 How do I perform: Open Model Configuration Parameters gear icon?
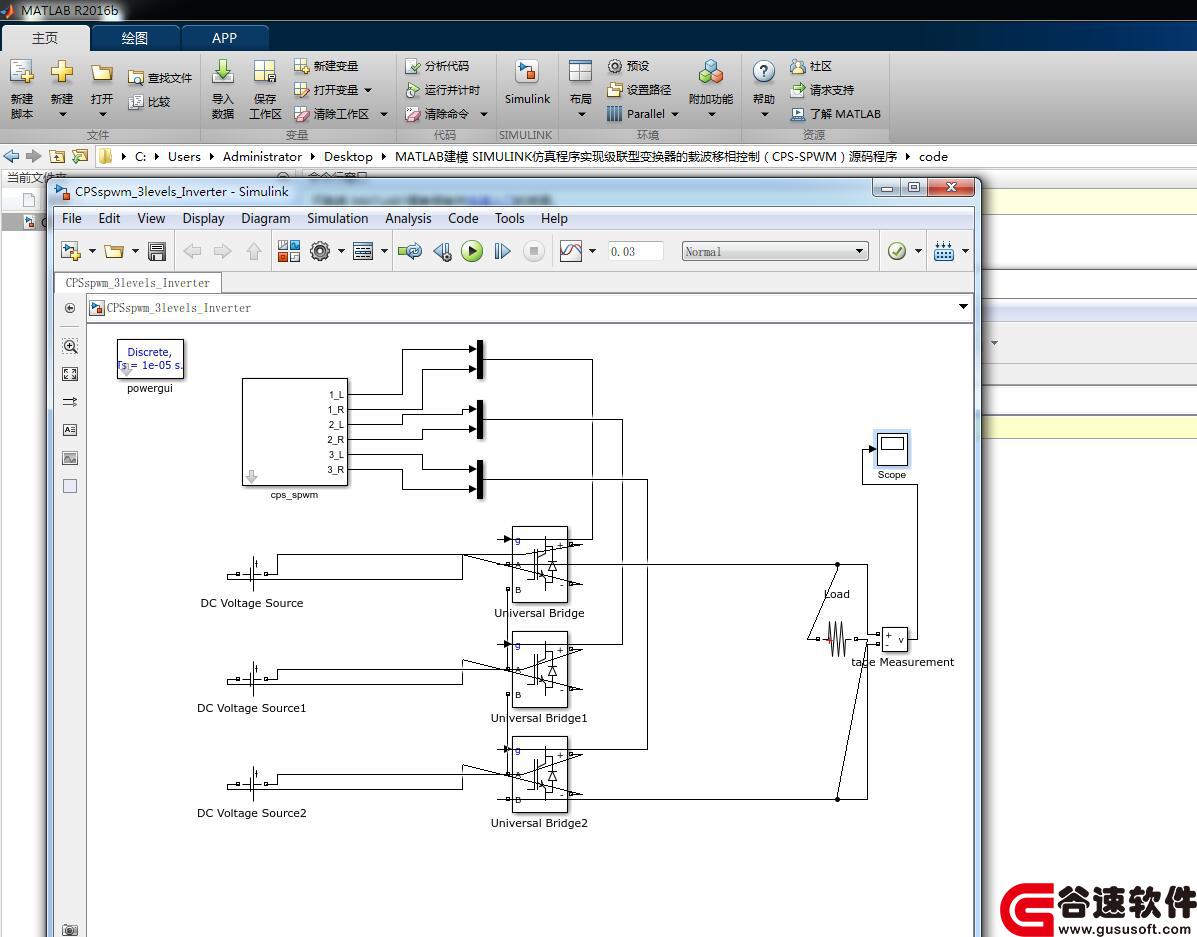[320, 251]
